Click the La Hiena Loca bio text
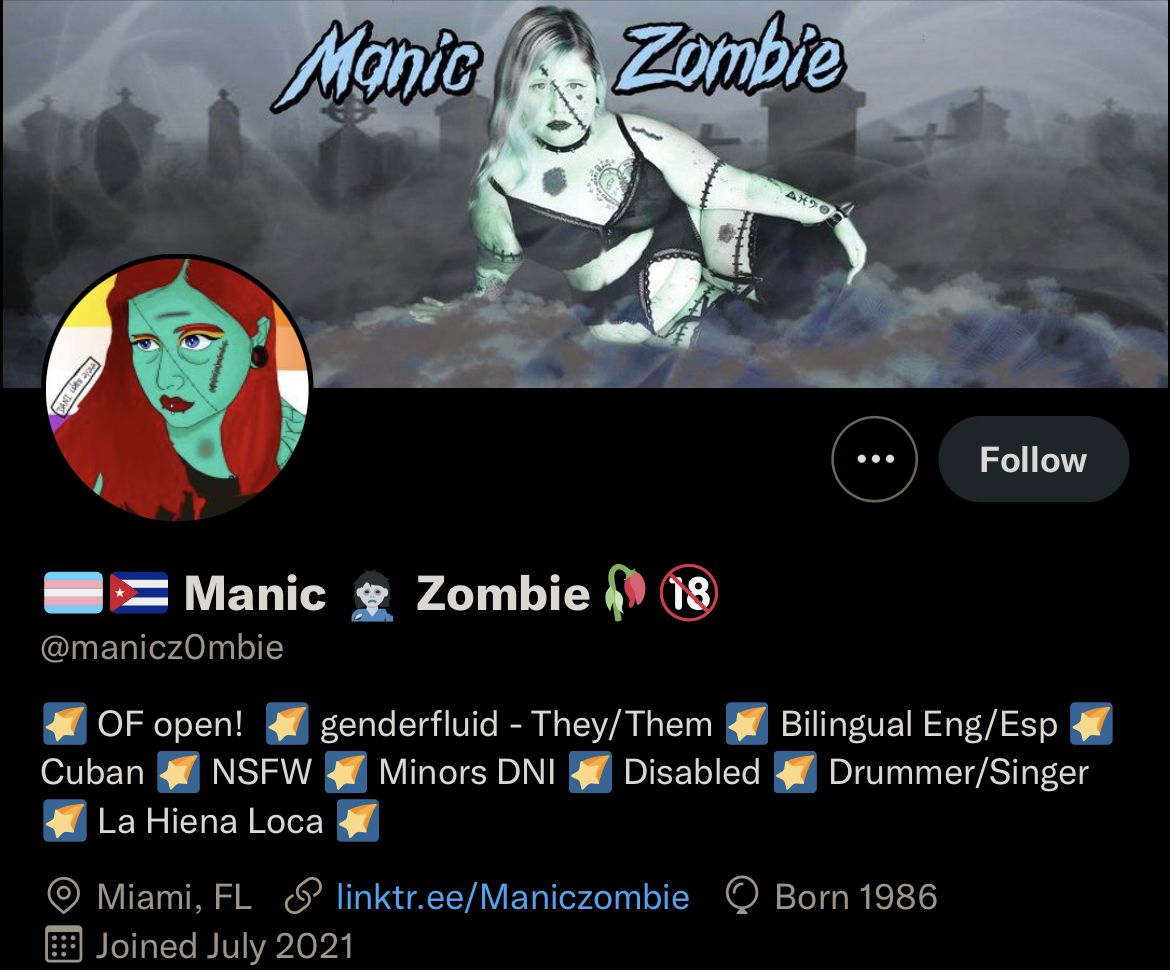Screen dimensions: 1170x970 (210, 822)
